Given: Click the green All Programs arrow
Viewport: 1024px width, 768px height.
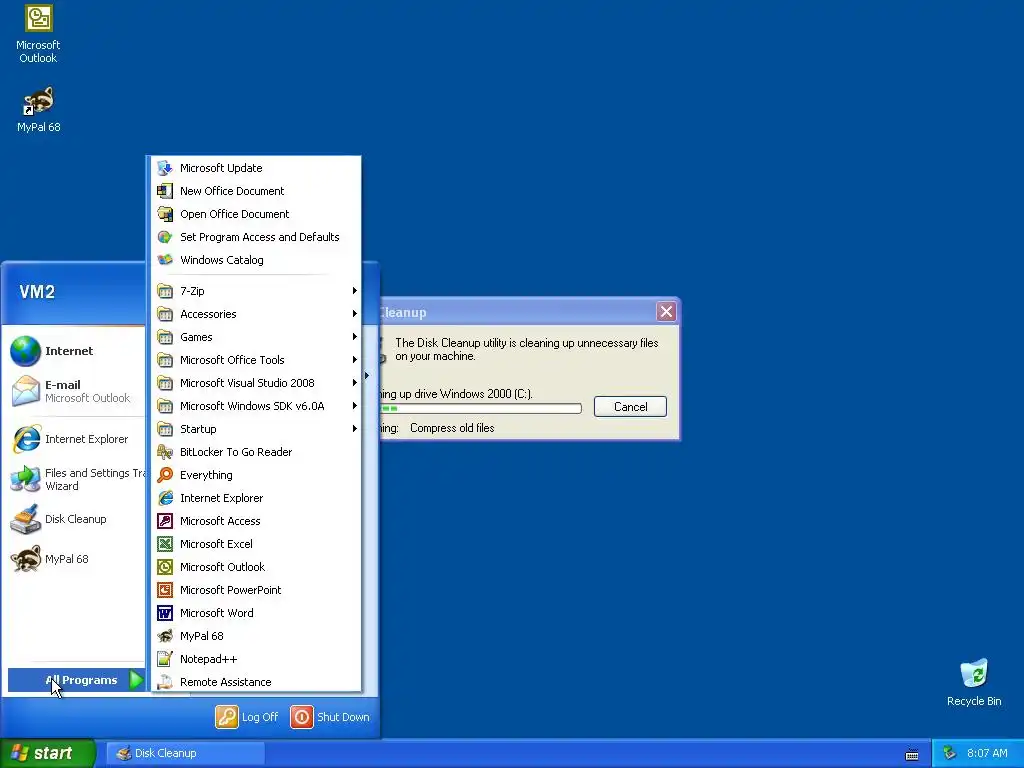Looking at the screenshot, I should click(x=136, y=680).
